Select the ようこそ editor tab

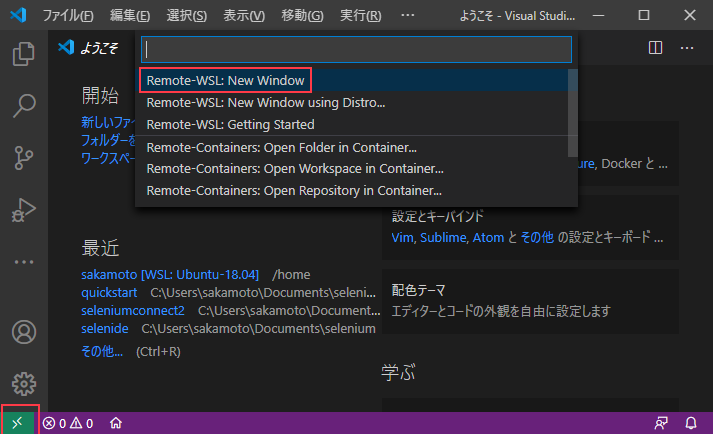[88, 48]
